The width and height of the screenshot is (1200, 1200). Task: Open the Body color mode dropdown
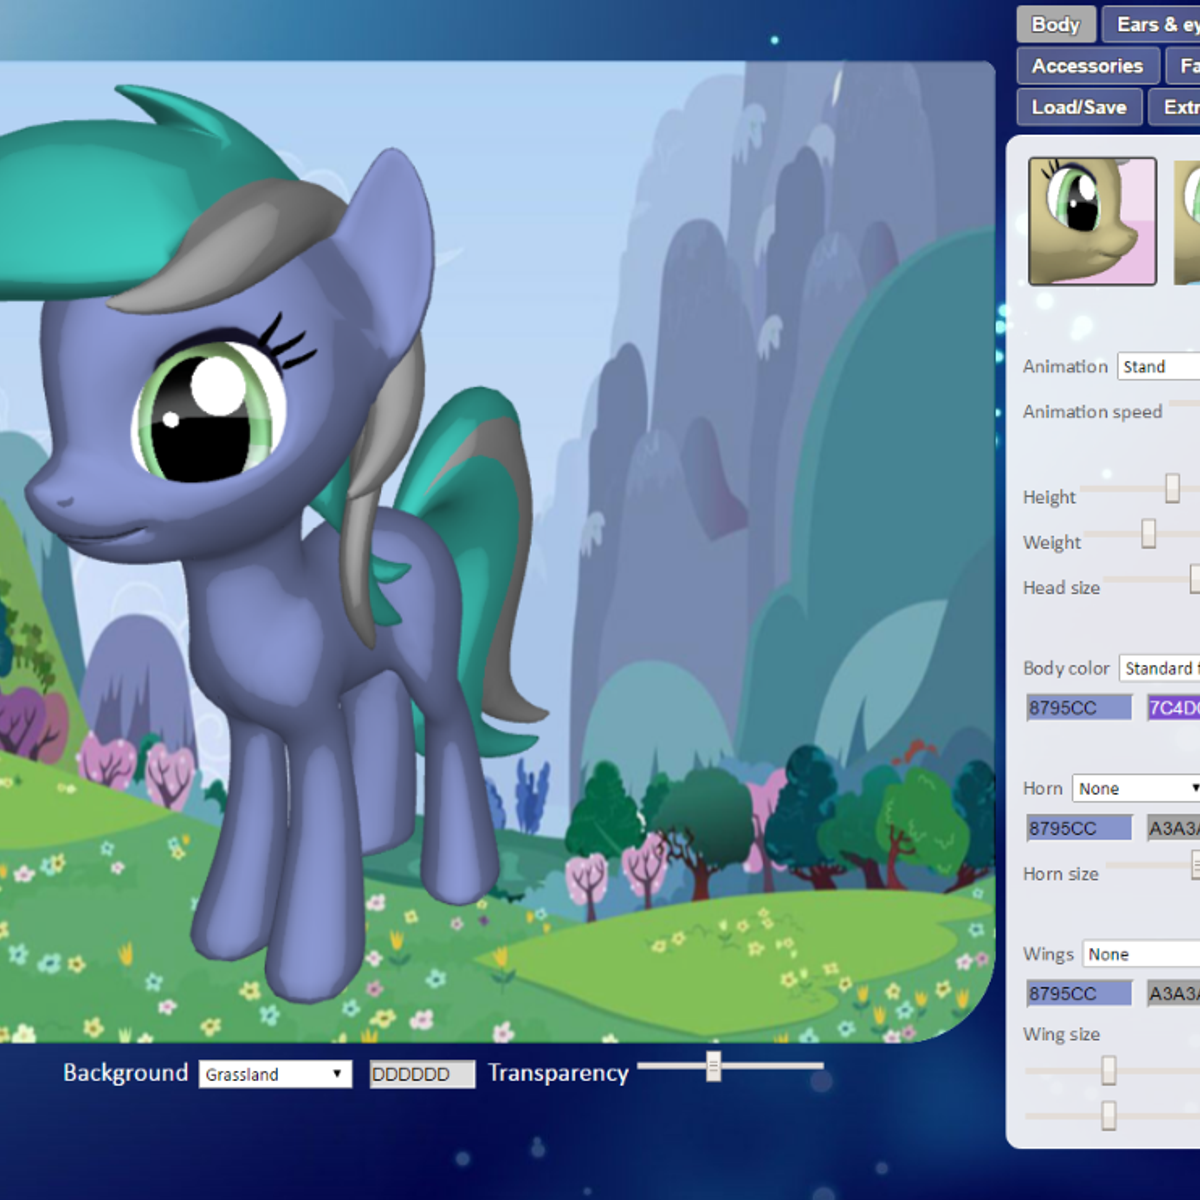[1162, 668]
